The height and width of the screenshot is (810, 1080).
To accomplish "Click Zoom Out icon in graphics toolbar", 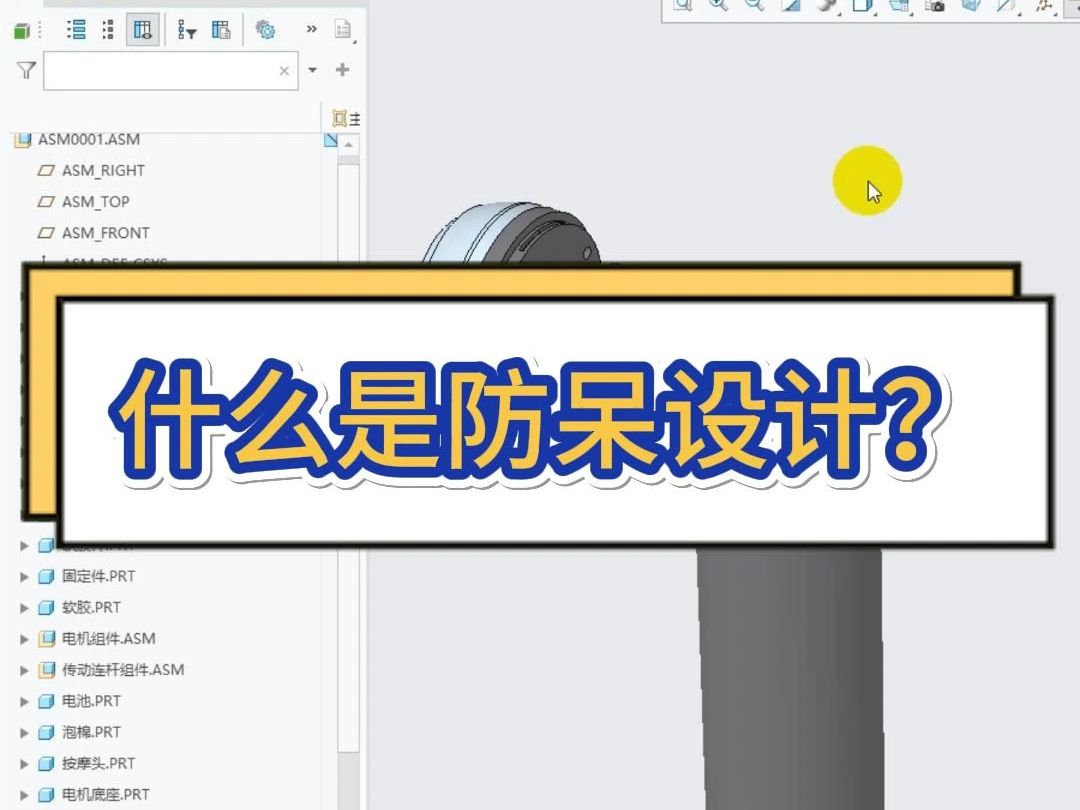I will click(x=754, y=5).
